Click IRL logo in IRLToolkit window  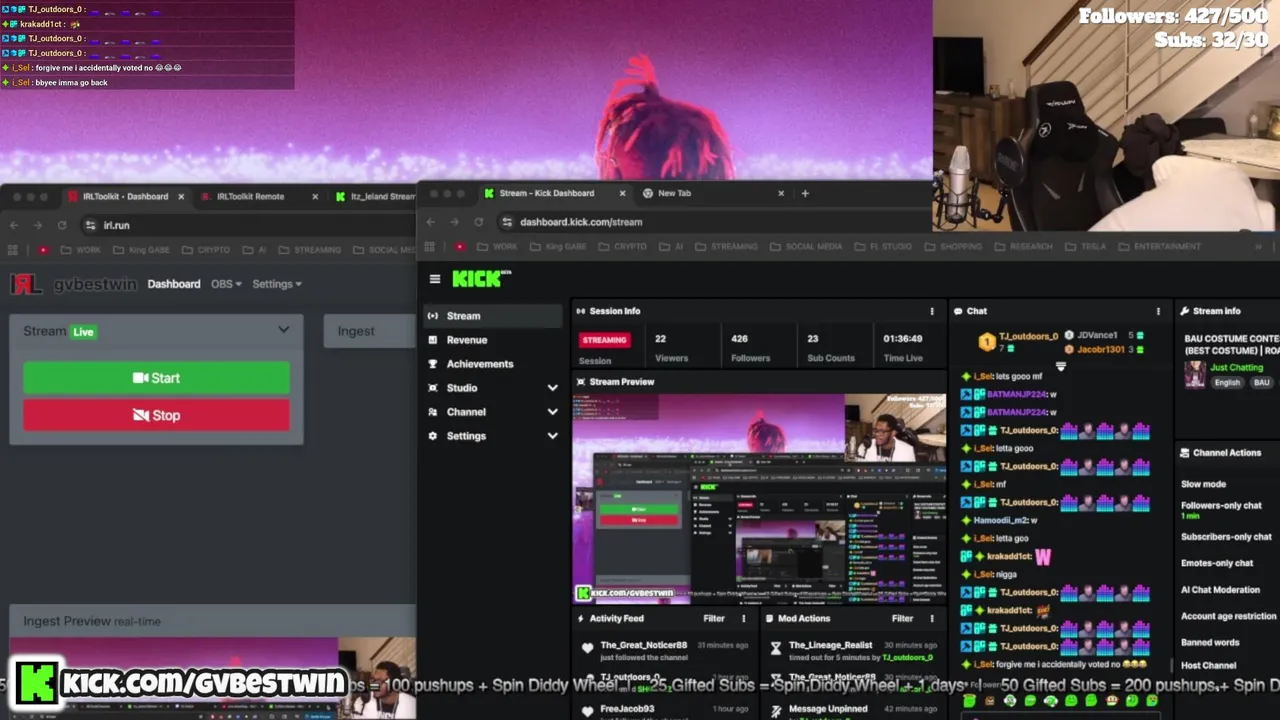[26, 284]
